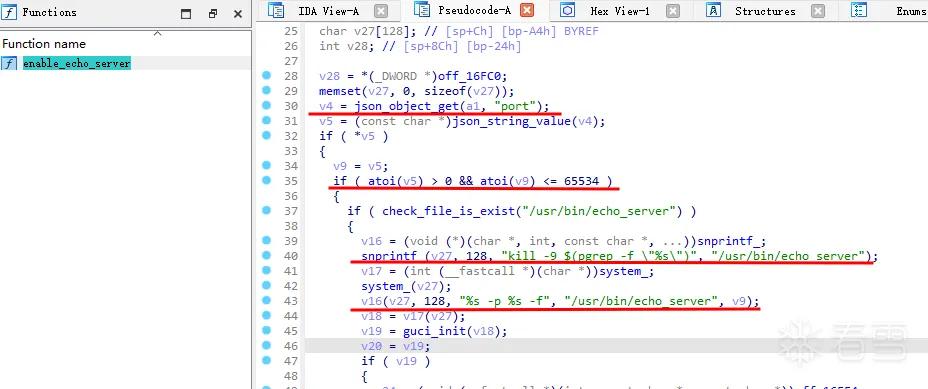Click the enable_echo_server function icon
The height and width of the screenshot is (389, 928).
click(9, 63)
